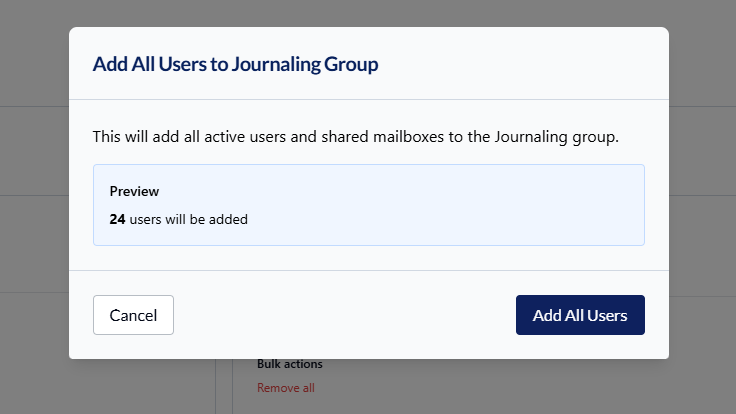Select the bold 24 user count

tap(117, 219)
